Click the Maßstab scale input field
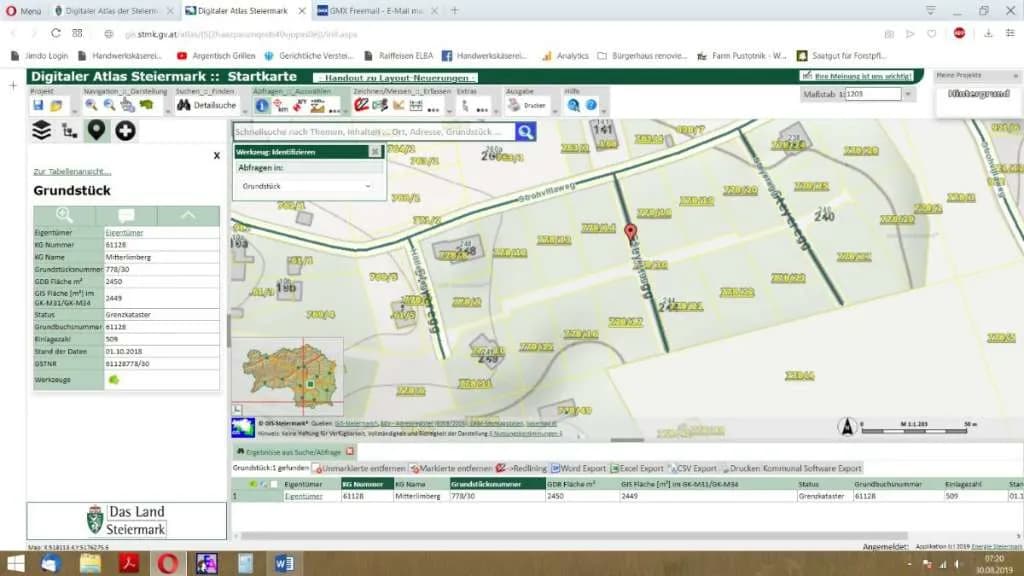Screen dimensions: 1024x576 [873, 94]
